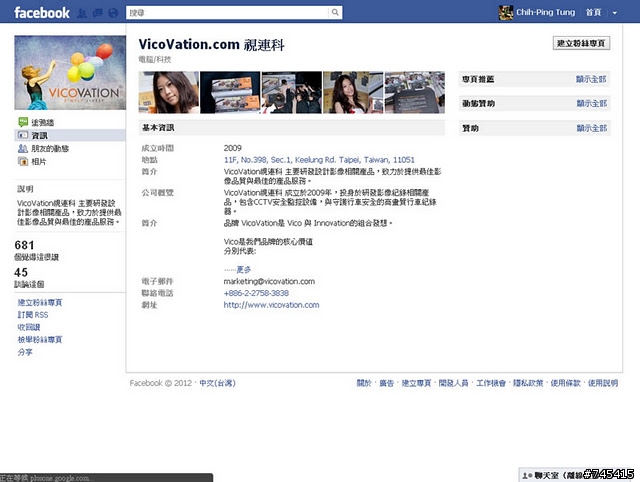Screen dimensions: 640x482
Task: Open footer 廣告 link
Action: pos(387,383)
